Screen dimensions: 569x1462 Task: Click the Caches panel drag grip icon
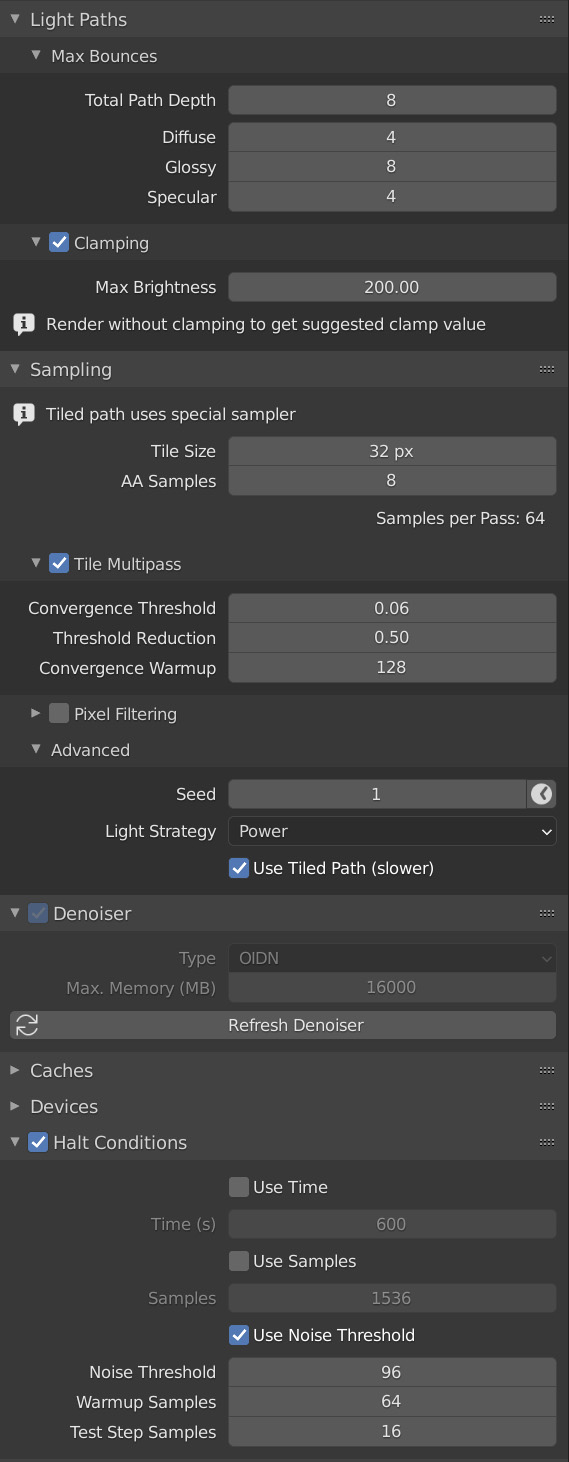(x=547, y=1070)
